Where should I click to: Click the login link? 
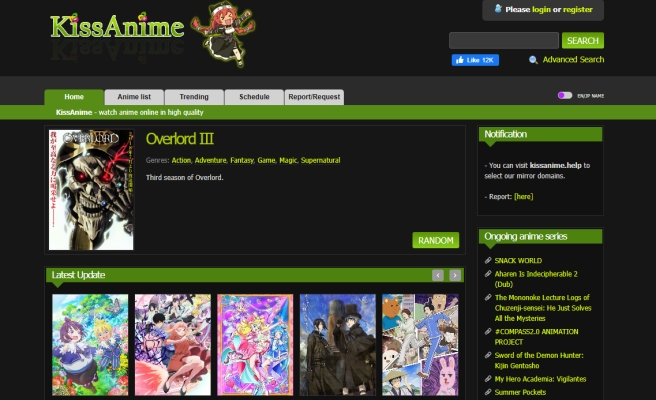point(541,9)
